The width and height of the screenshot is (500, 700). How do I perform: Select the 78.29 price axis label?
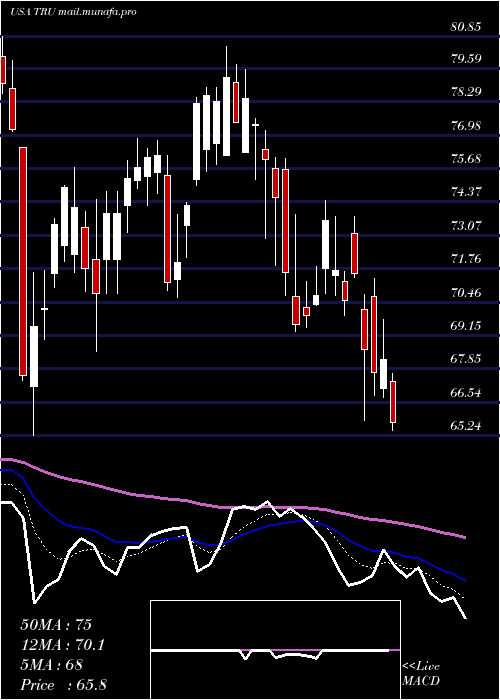click(466, 92)
